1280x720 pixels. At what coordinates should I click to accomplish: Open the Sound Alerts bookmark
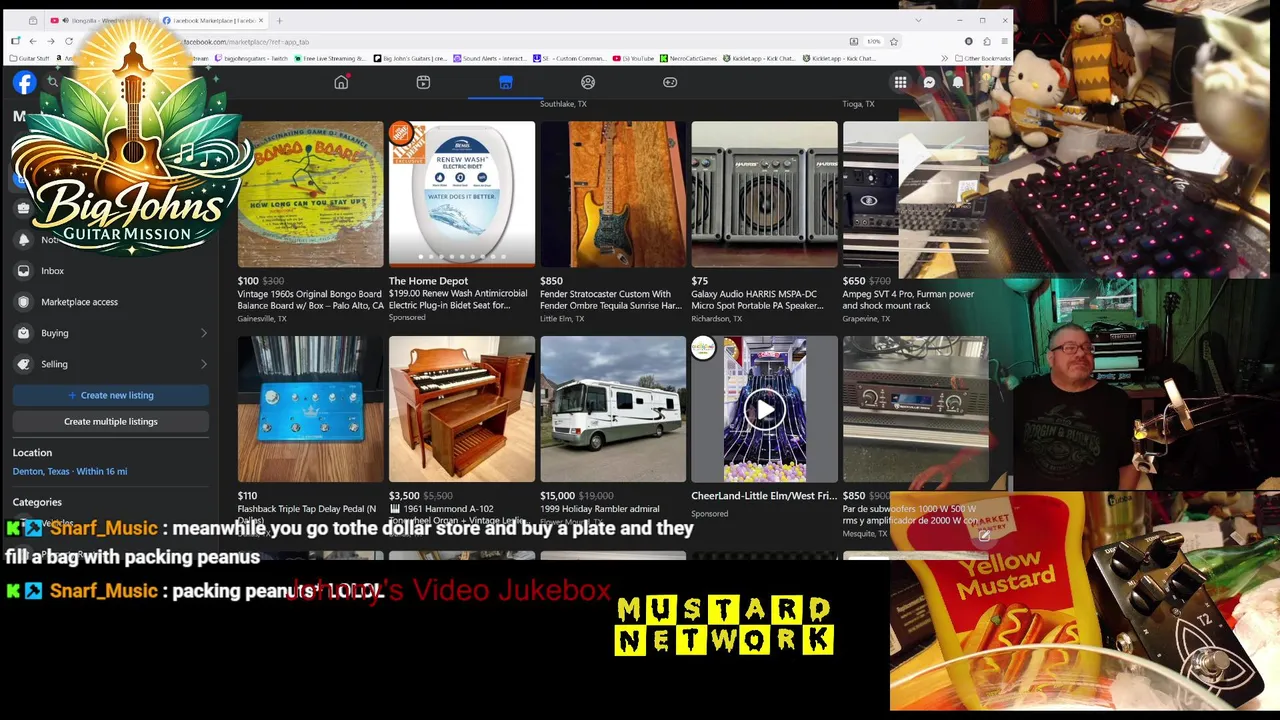tap(489, 58)
